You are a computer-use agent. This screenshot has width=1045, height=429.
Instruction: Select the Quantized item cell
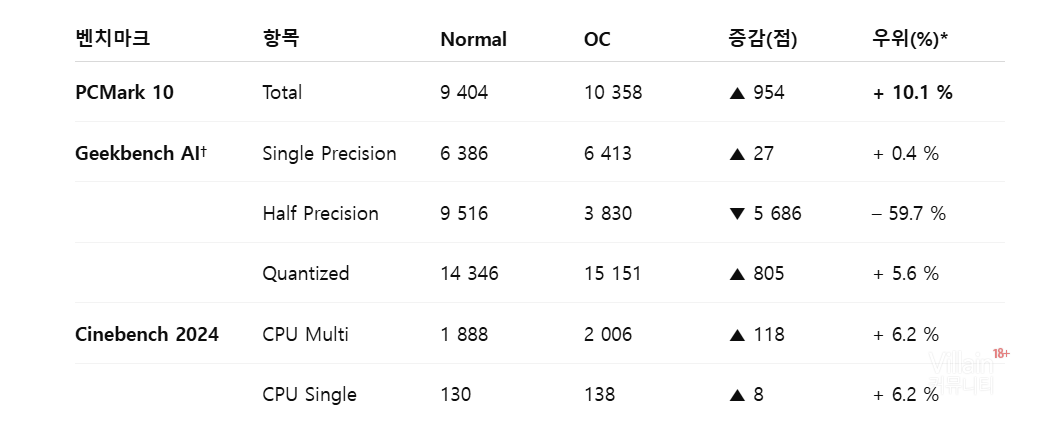coord(305,274)
